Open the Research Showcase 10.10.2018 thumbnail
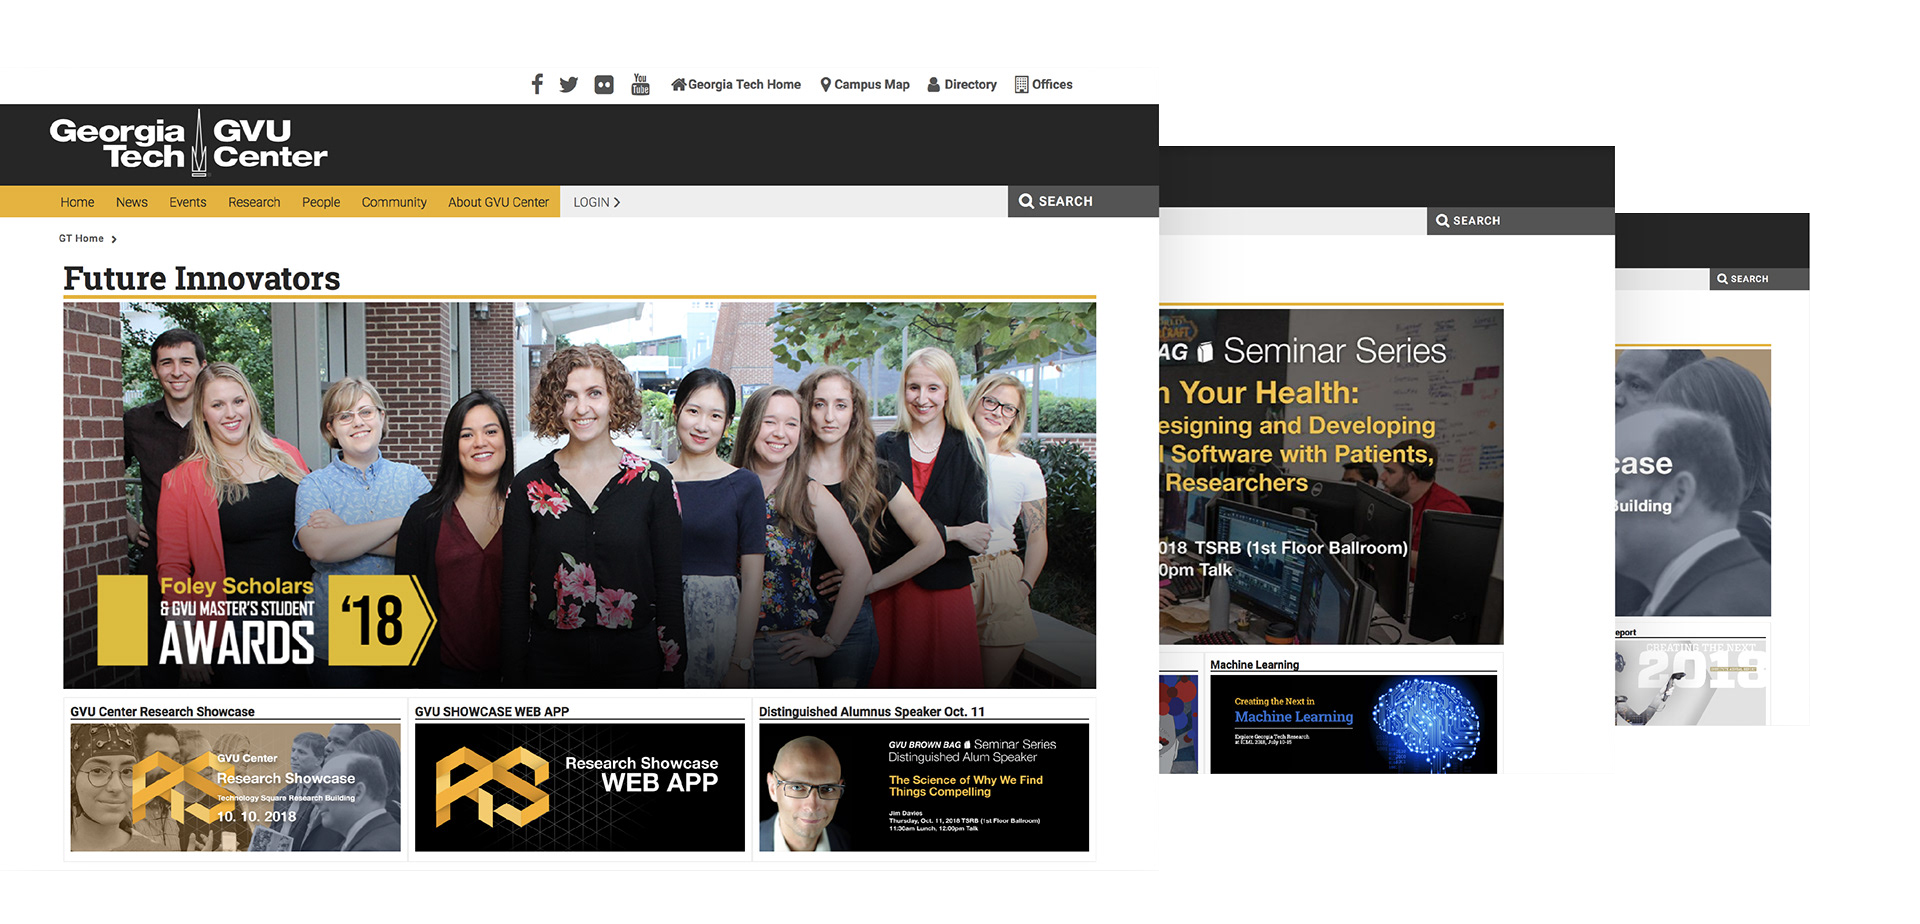This screenshot has width=1920, height=924. 235,788
